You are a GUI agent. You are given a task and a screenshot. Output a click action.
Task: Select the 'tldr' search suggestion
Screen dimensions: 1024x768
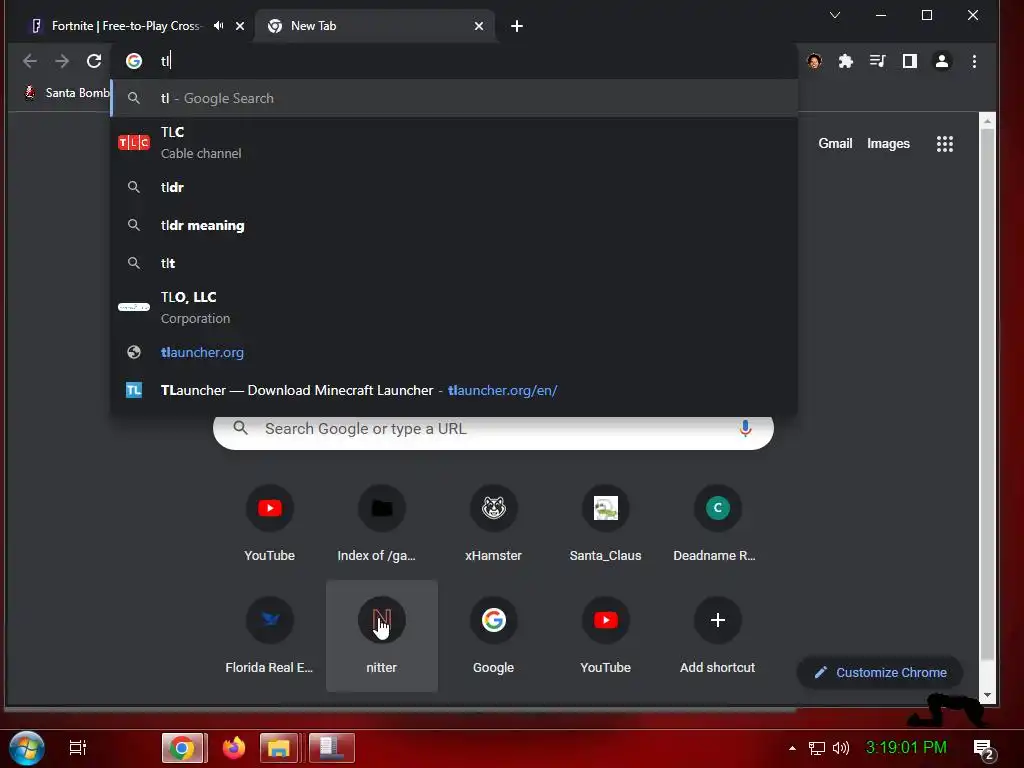coord(455,187)
